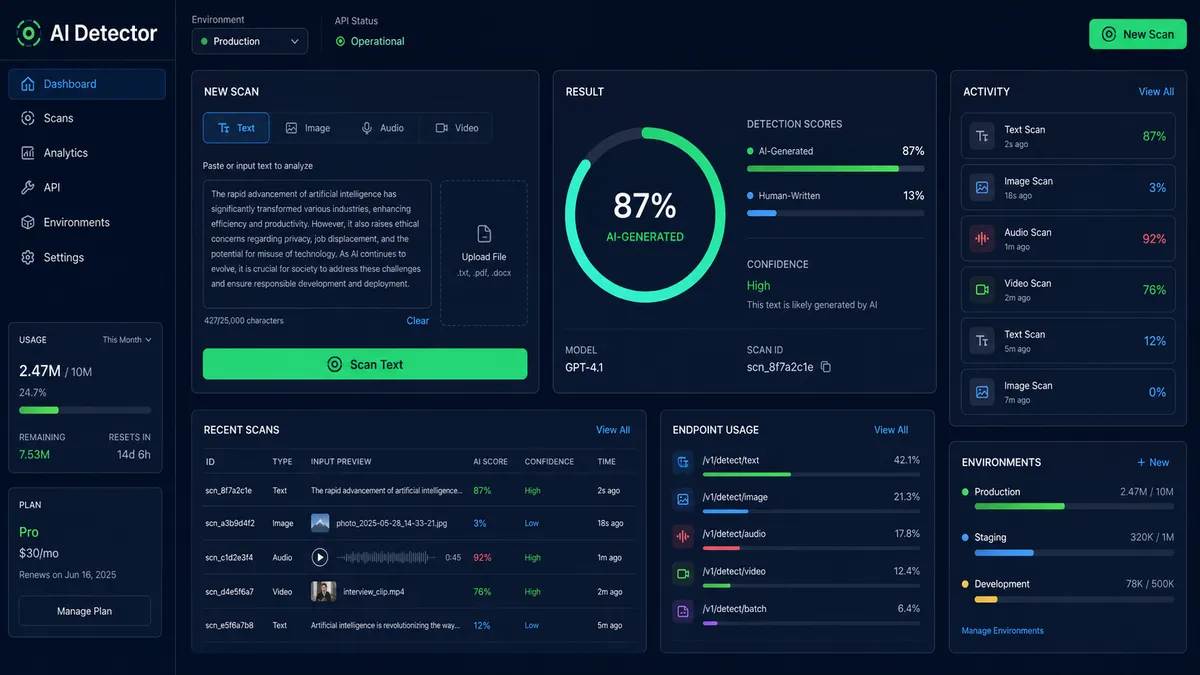The image size is (1200, 675).
Task: Open the Manage Environments link
Action: pos(1002,631)
